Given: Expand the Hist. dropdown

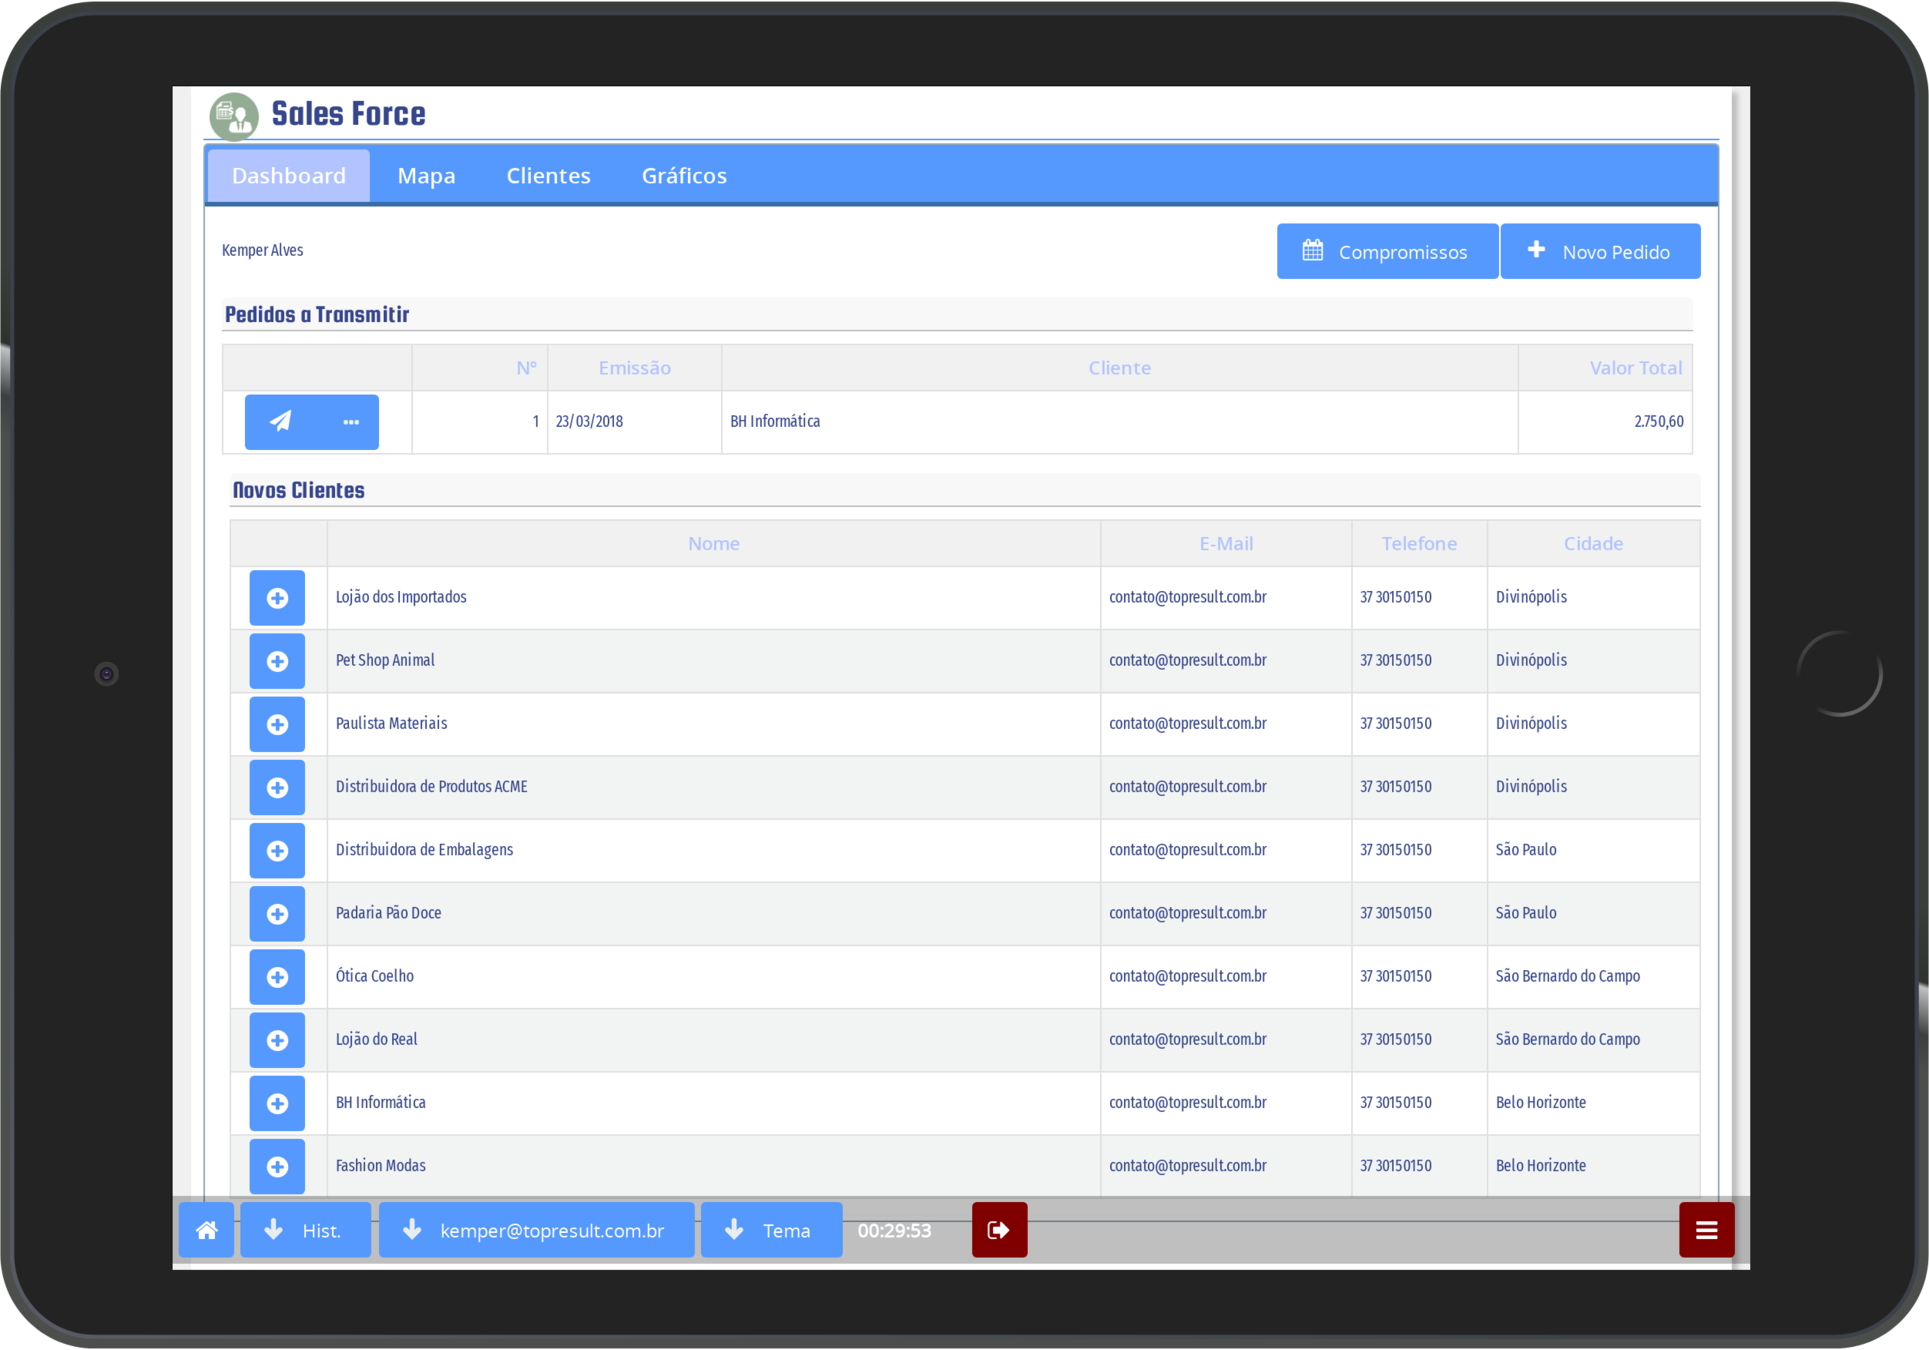Looking at the screenshot, I should tap(306, 1230).
